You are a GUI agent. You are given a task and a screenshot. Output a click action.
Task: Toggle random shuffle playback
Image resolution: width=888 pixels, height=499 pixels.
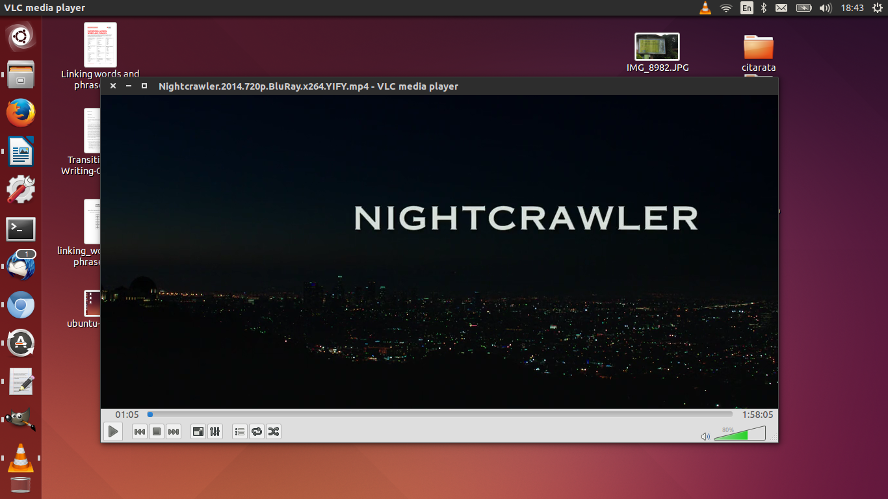coord(274,432)
